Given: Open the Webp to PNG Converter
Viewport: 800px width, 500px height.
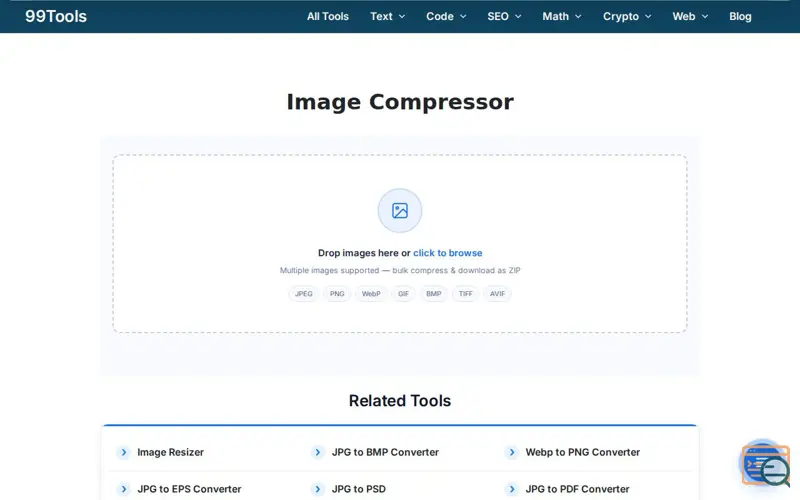Looking at the screenshot, I should pyautogui.click(x=583, y=453).
